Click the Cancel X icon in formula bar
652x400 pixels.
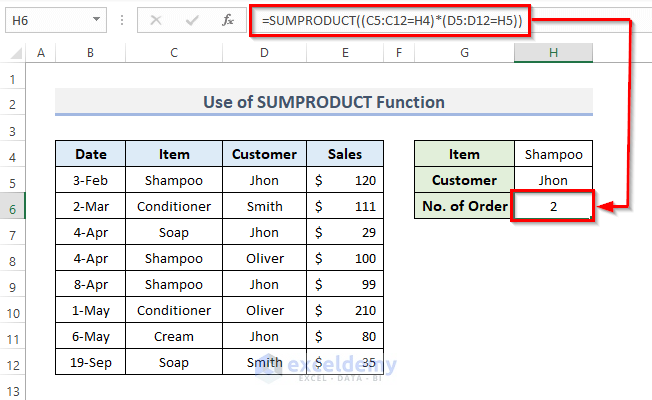coord(156,20)
